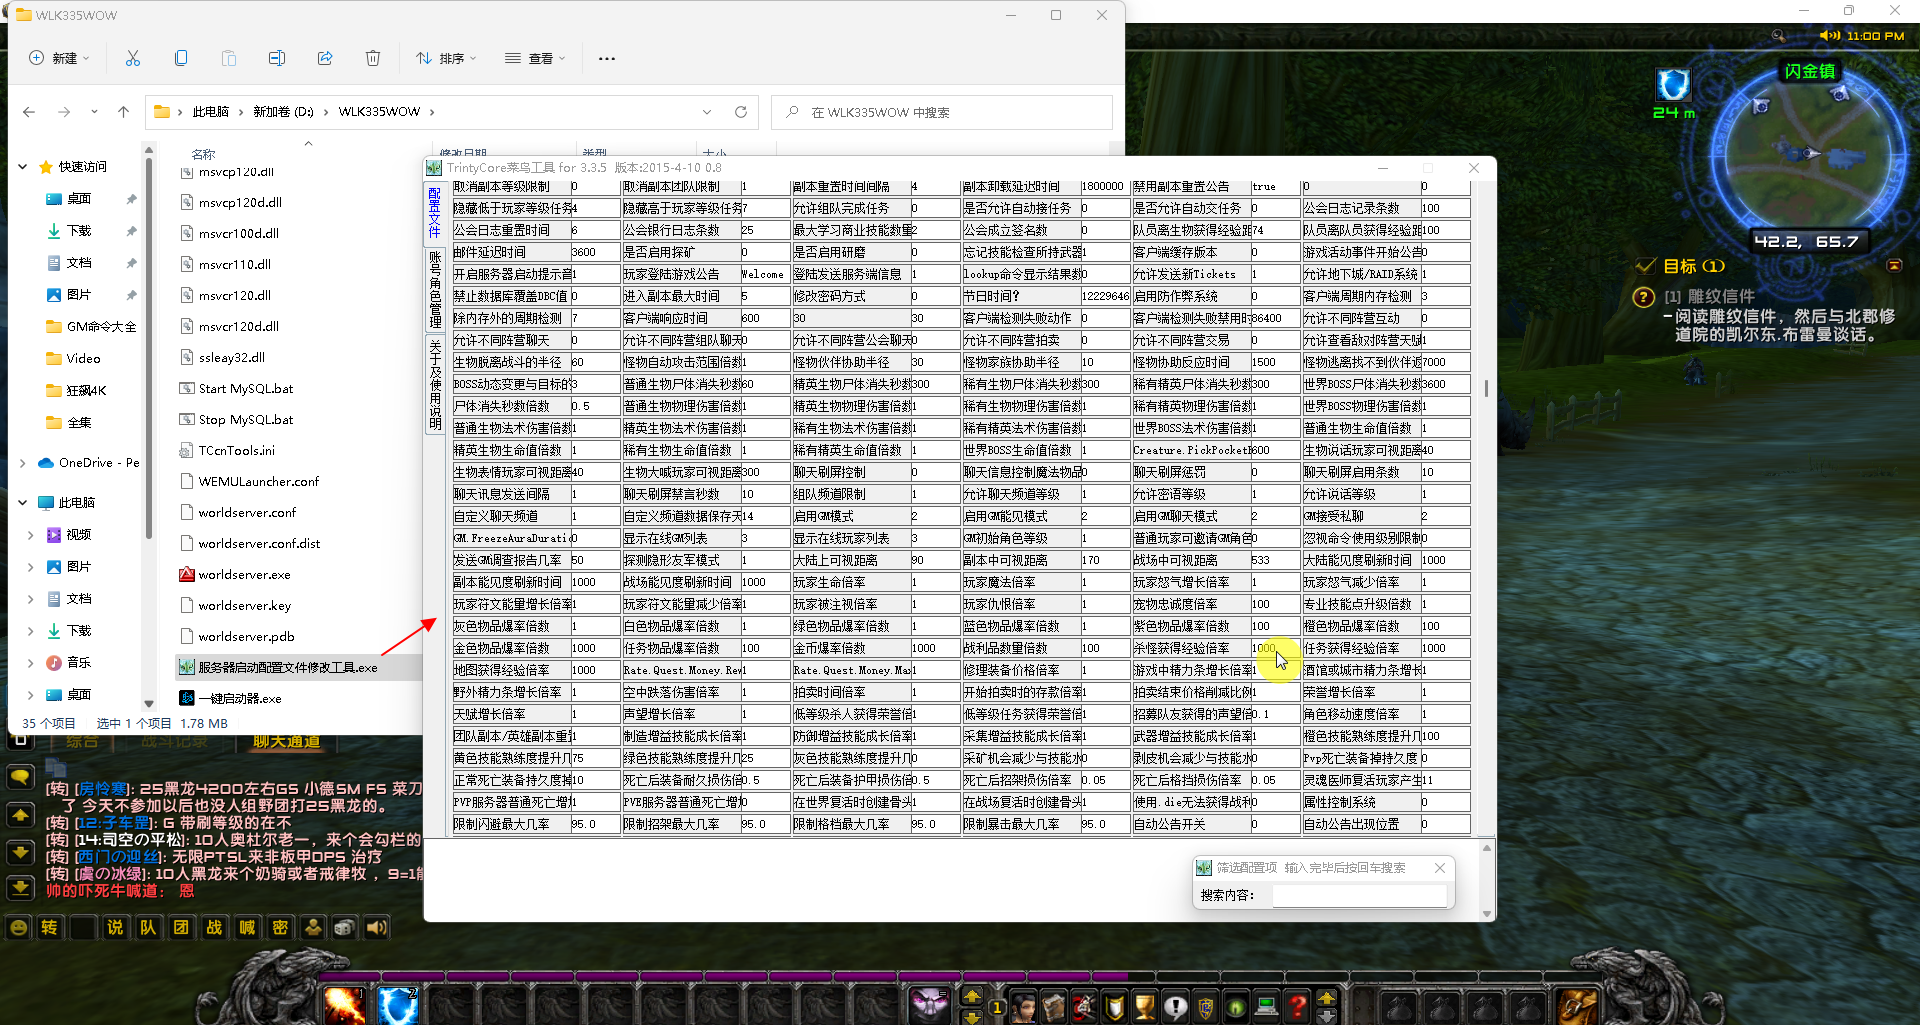Open the spellbook icon in micro menu

1054,1006
